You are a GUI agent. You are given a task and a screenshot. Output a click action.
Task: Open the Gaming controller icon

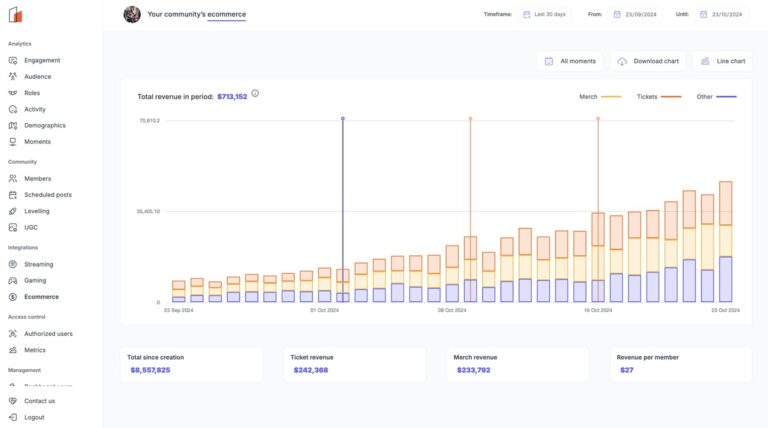point(13,280)
